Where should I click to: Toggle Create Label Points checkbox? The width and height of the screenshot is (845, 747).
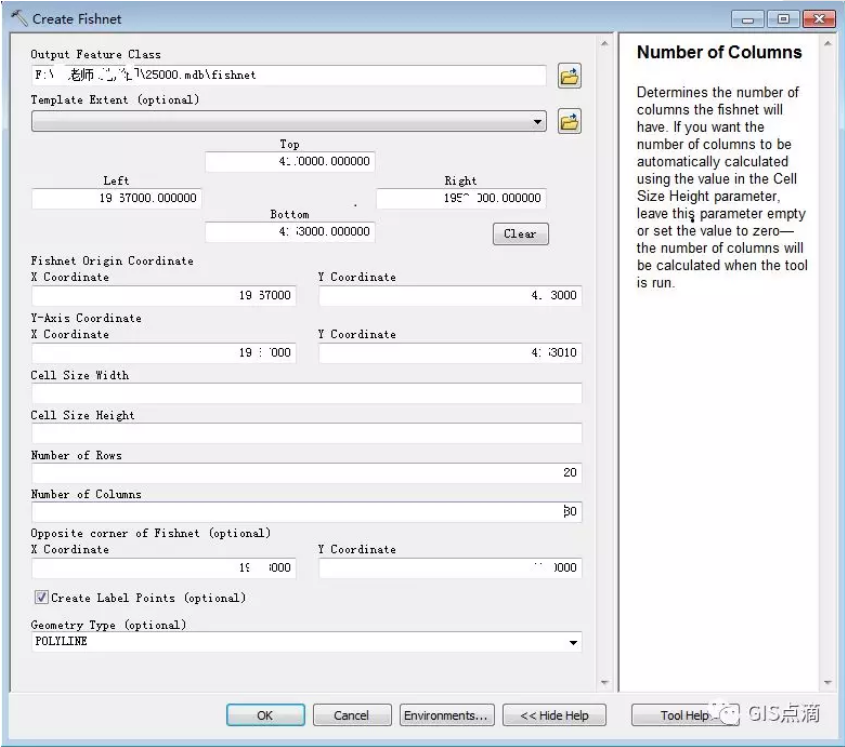point(41,597)
